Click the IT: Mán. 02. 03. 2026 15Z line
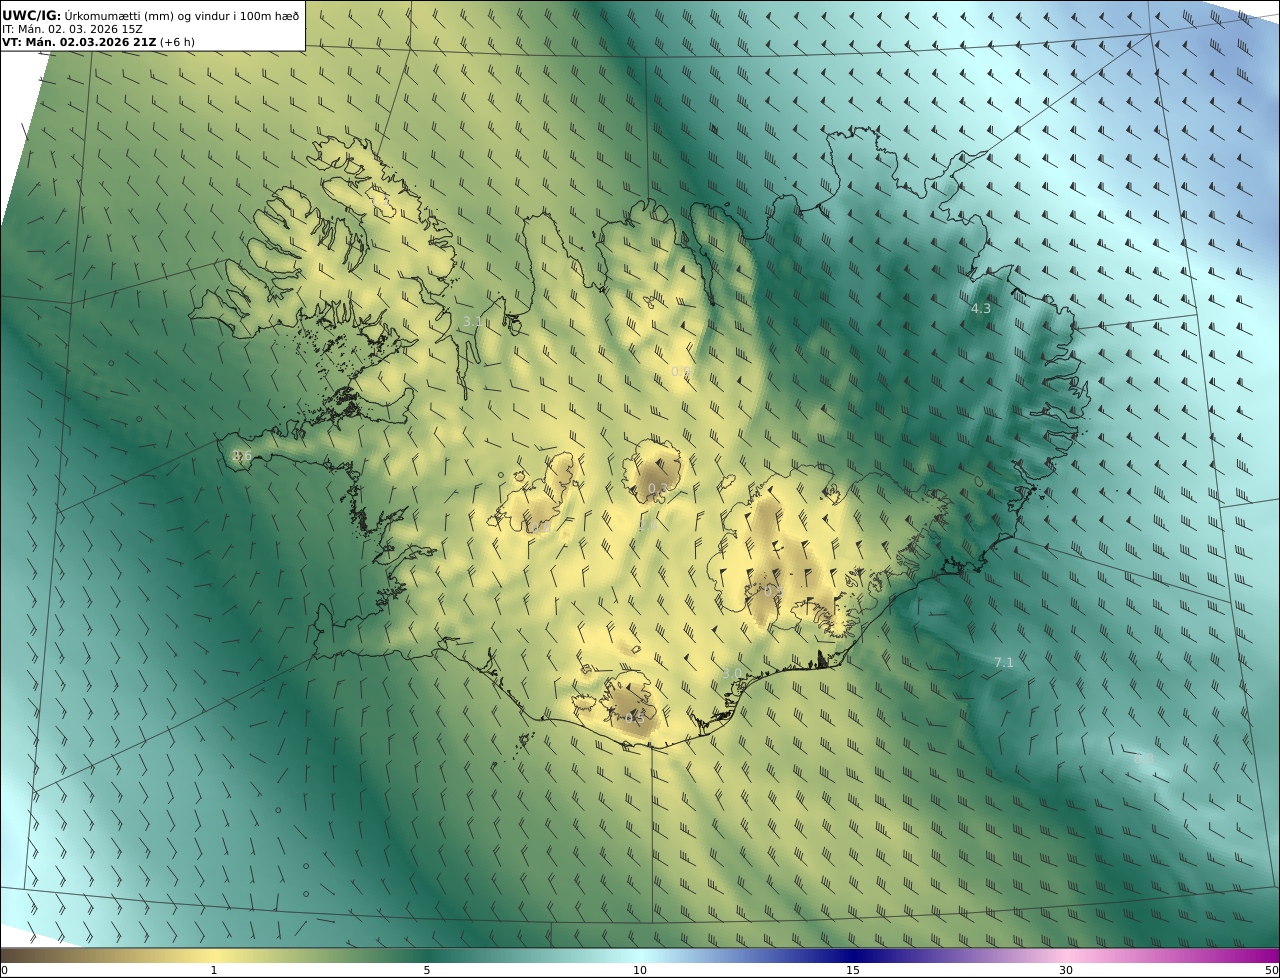The width and height of the screenshot is (1280, 978). pyautogui.click(x=72, y=29)
